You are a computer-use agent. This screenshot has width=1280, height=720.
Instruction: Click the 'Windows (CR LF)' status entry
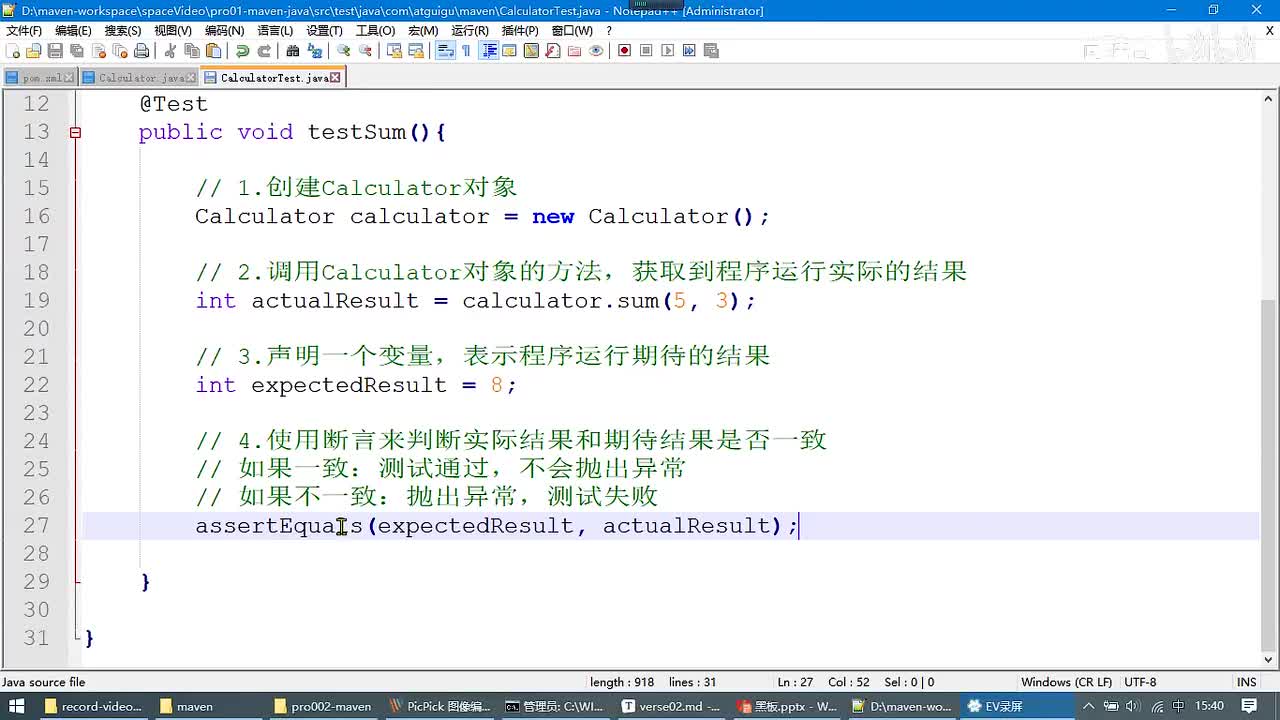pos(1066,682)
